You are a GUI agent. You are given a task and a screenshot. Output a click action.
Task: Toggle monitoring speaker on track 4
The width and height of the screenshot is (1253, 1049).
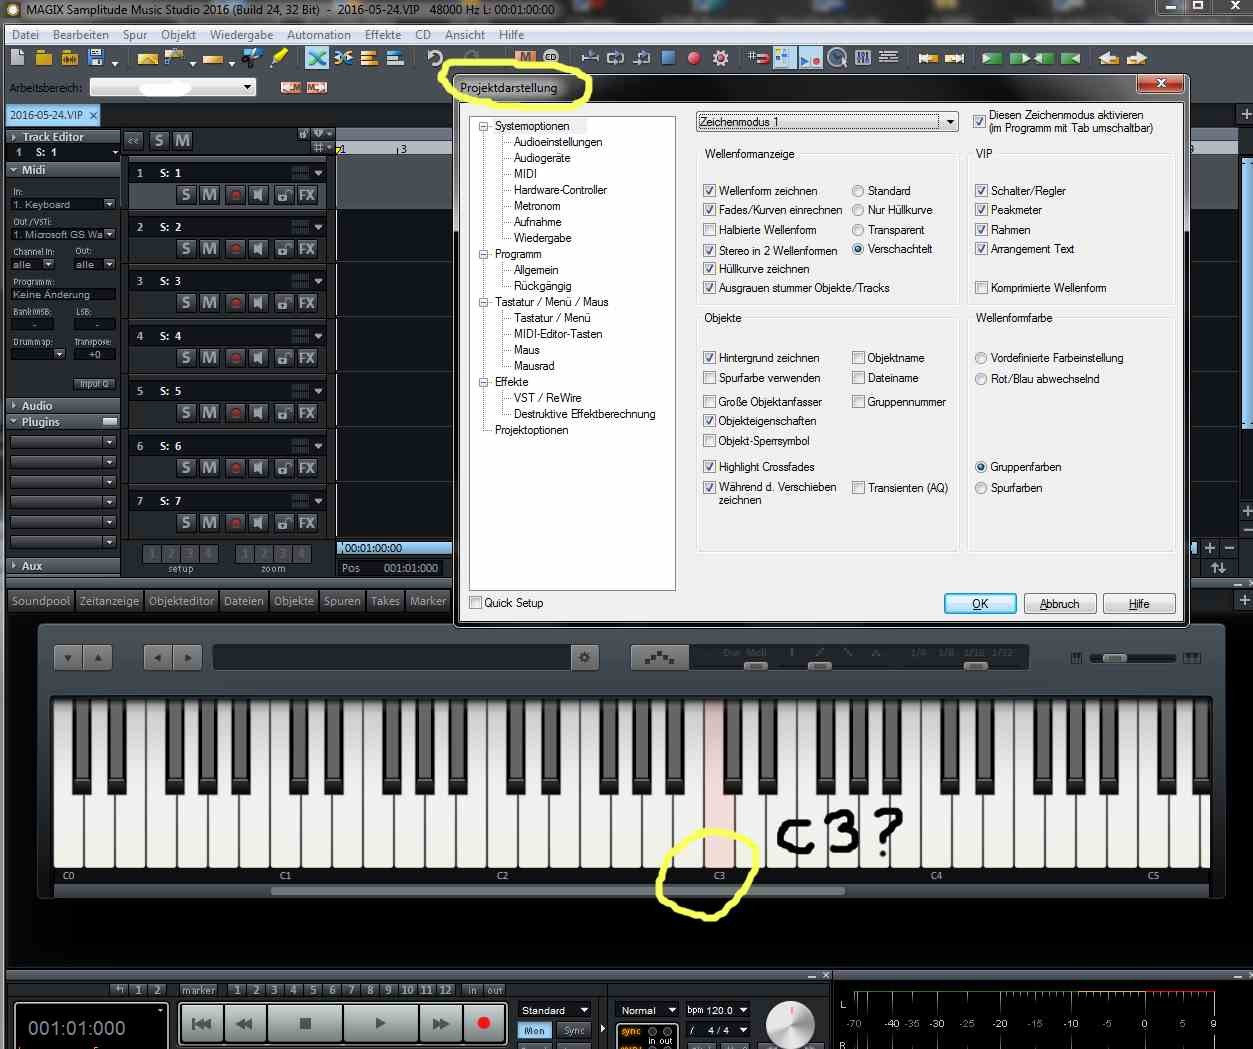pos(258,358)
